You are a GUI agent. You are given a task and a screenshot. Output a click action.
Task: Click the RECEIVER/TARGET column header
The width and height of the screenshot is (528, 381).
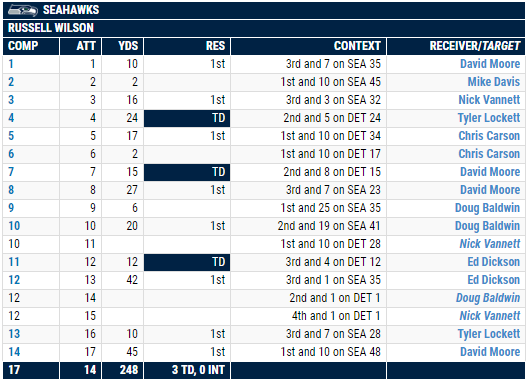click(x=456, y=46)
